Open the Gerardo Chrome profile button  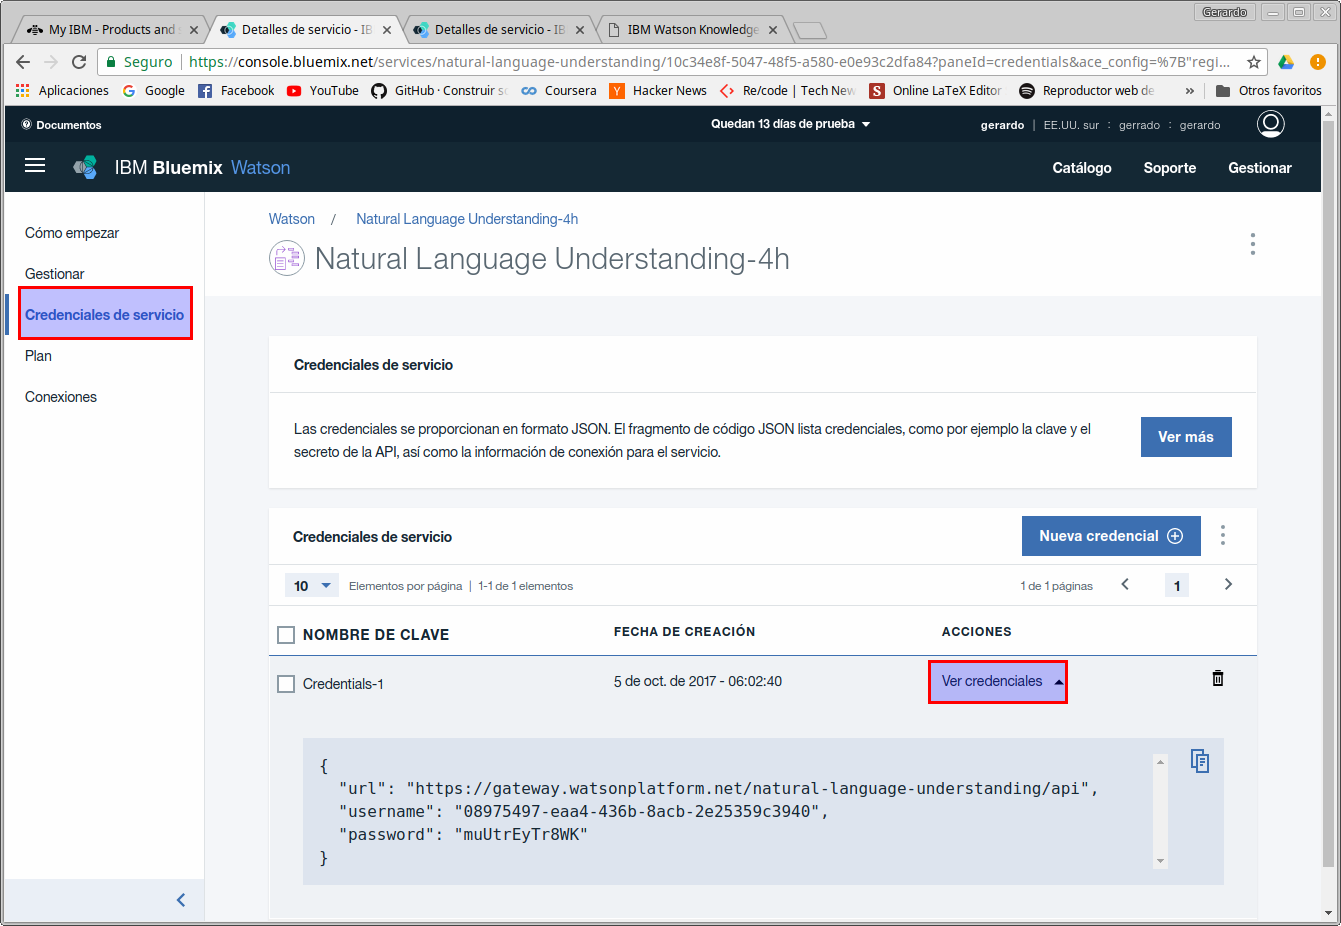coord(1224,12)
